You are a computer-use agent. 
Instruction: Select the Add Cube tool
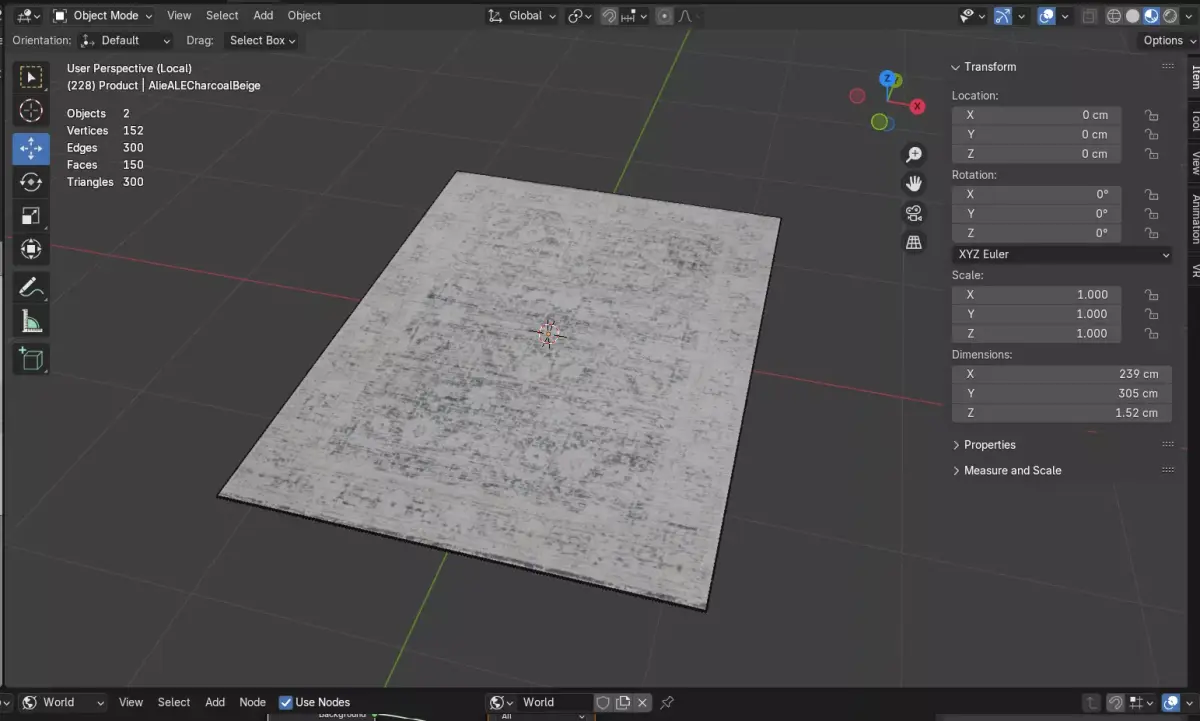coord(31,358)
